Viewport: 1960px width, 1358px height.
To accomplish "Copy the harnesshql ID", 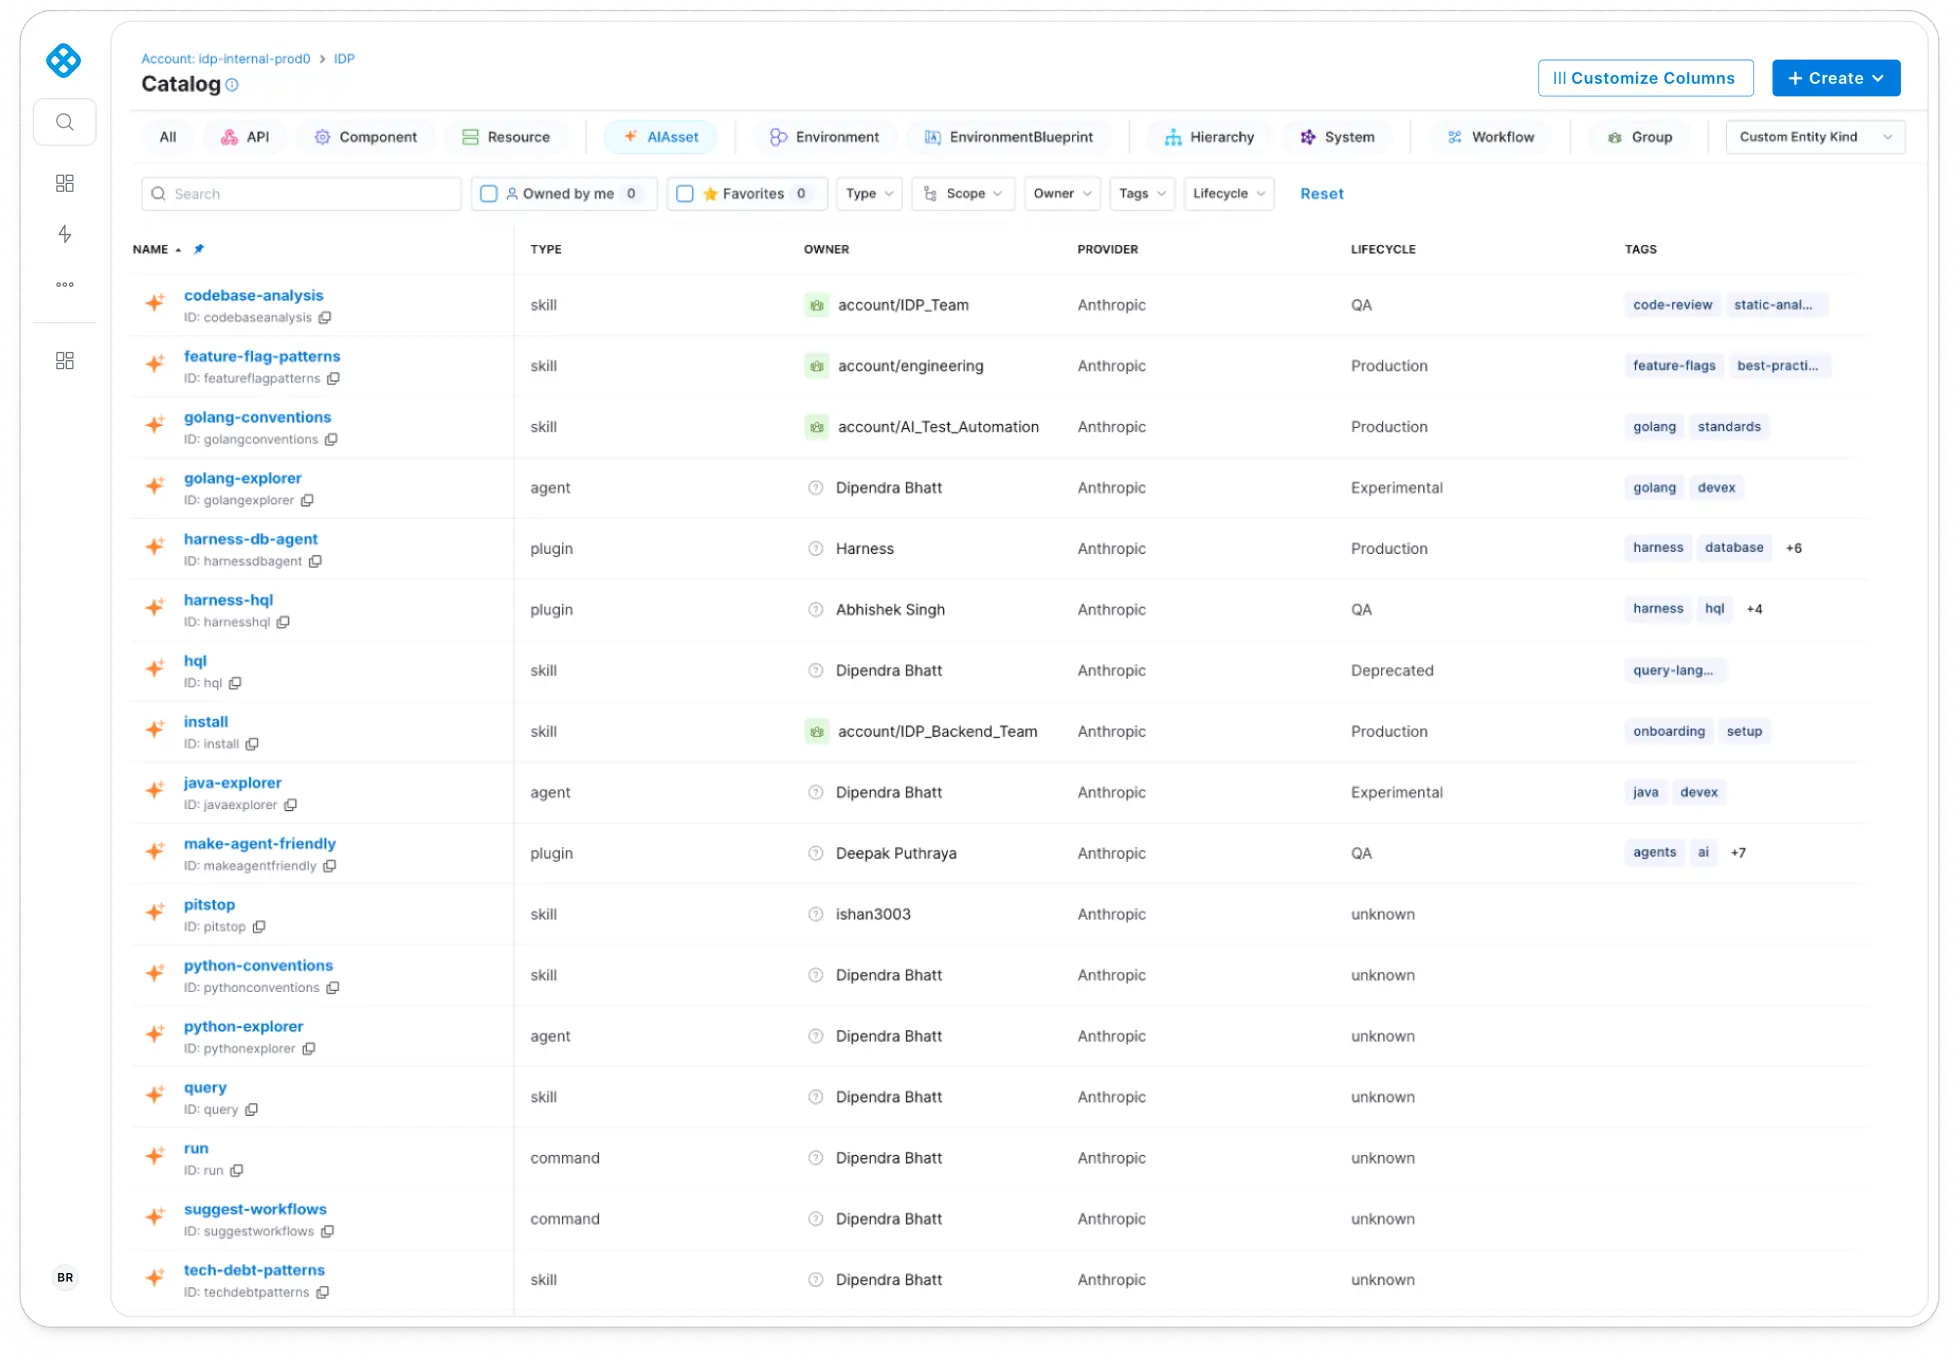I will click(283, 623).
